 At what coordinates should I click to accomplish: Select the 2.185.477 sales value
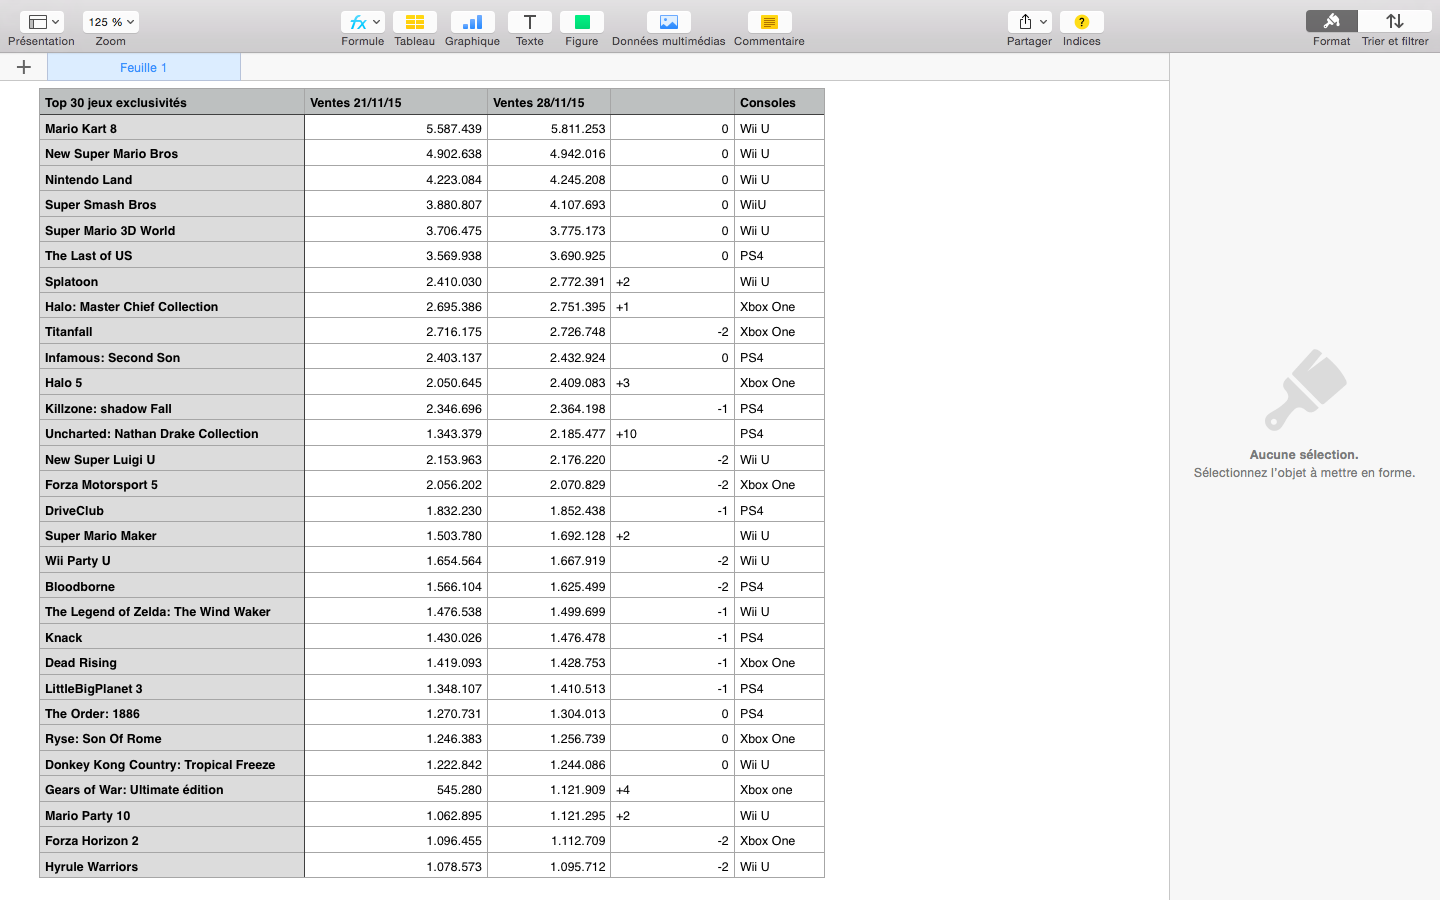[549, 434]
